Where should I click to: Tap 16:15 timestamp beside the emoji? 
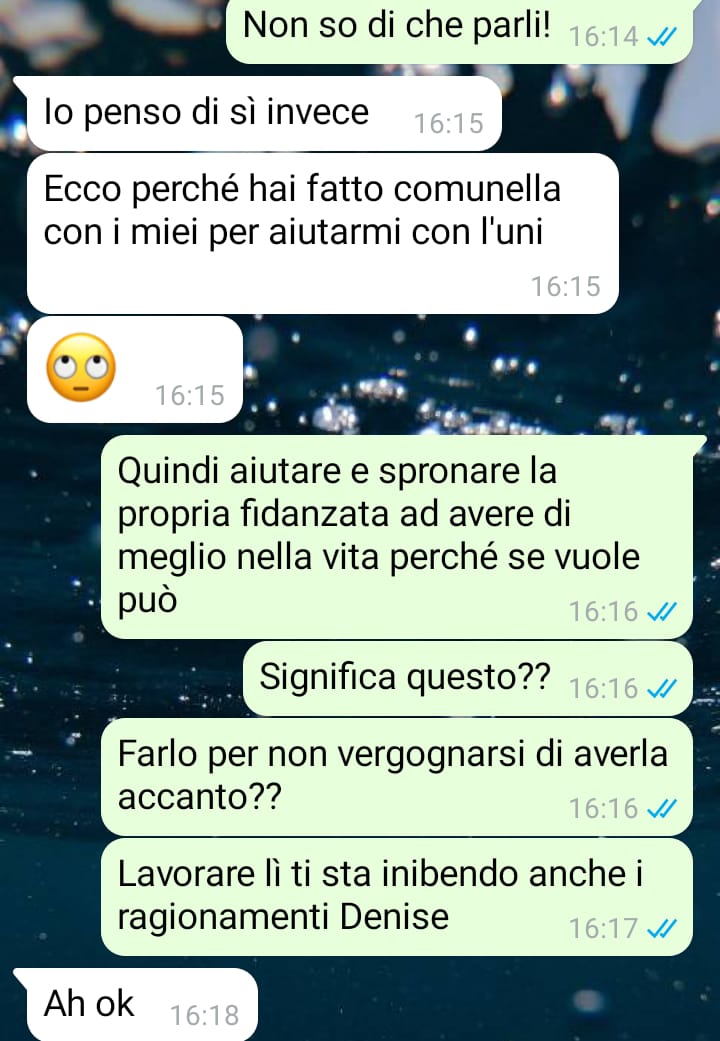click(190, 396)
